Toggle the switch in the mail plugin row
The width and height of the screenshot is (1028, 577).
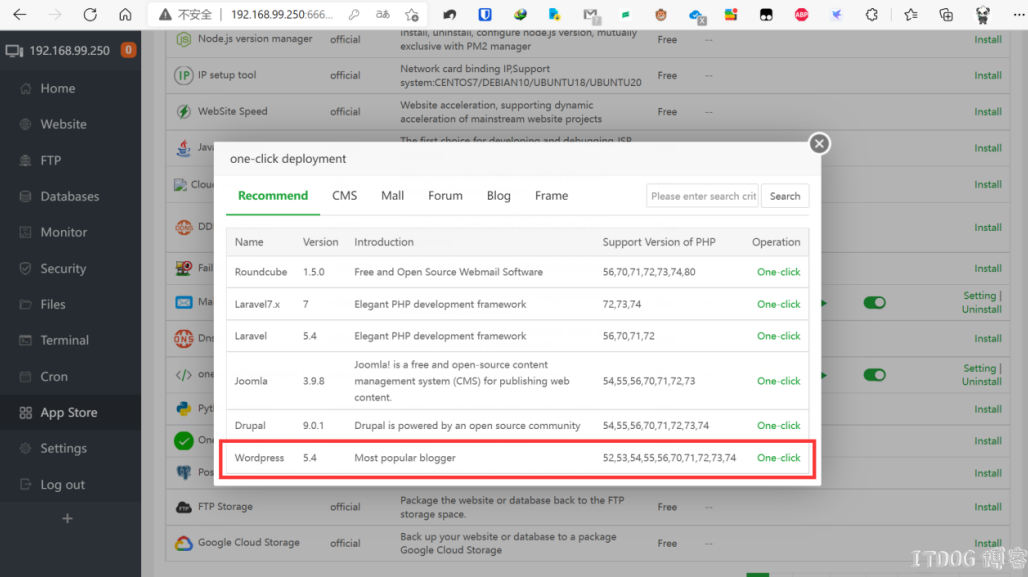tap(874, 302)
